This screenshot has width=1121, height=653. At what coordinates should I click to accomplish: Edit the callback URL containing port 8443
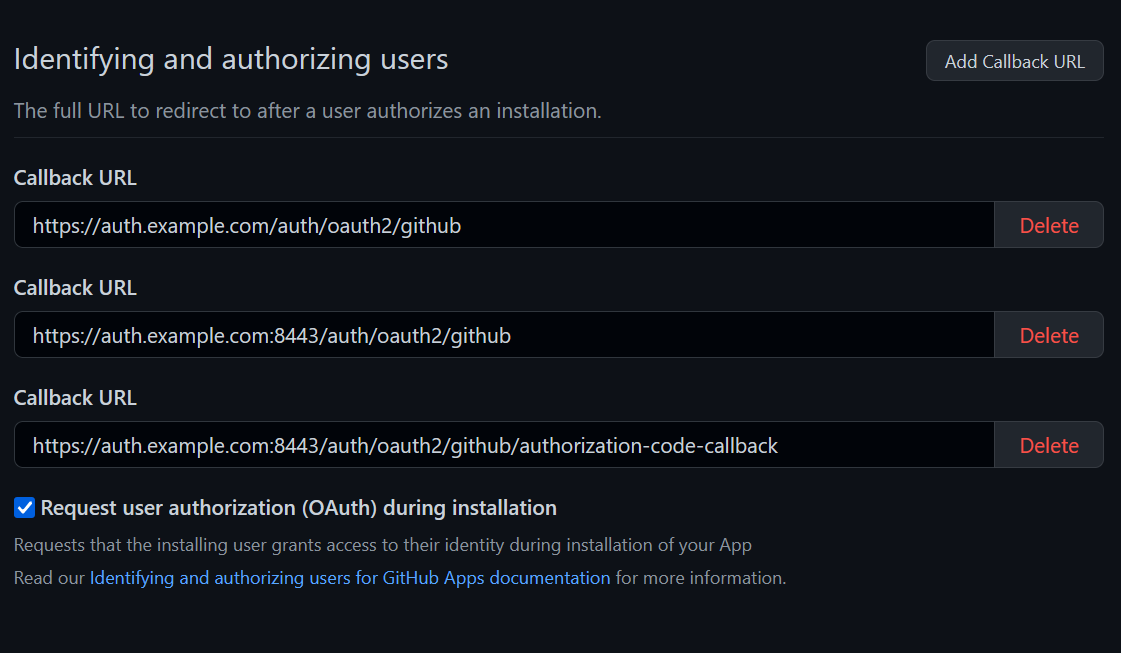tap(500, 334)
